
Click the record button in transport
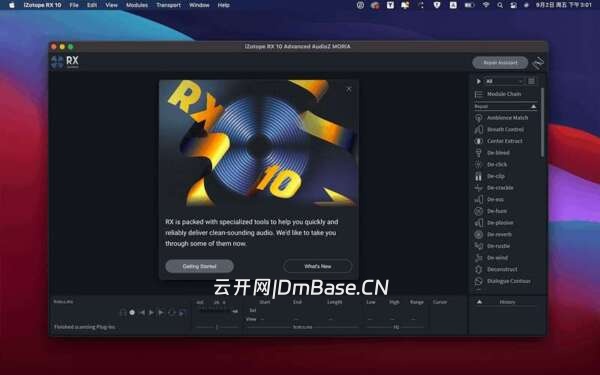point(132,313)
